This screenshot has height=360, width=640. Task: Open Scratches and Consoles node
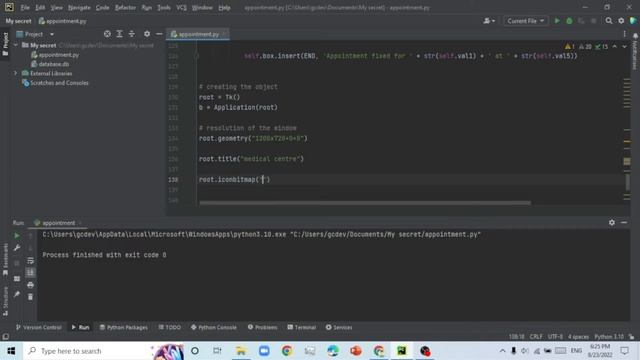pos(59,83)
